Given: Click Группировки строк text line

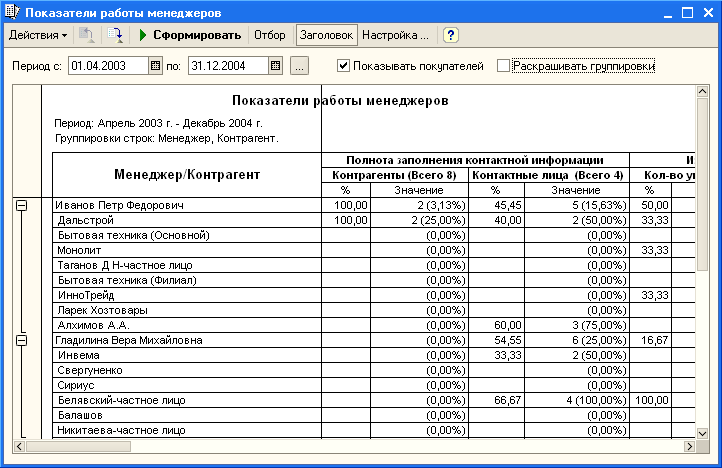Looking at the screenshot, I should pyautogui.click(x=167, y=139).
